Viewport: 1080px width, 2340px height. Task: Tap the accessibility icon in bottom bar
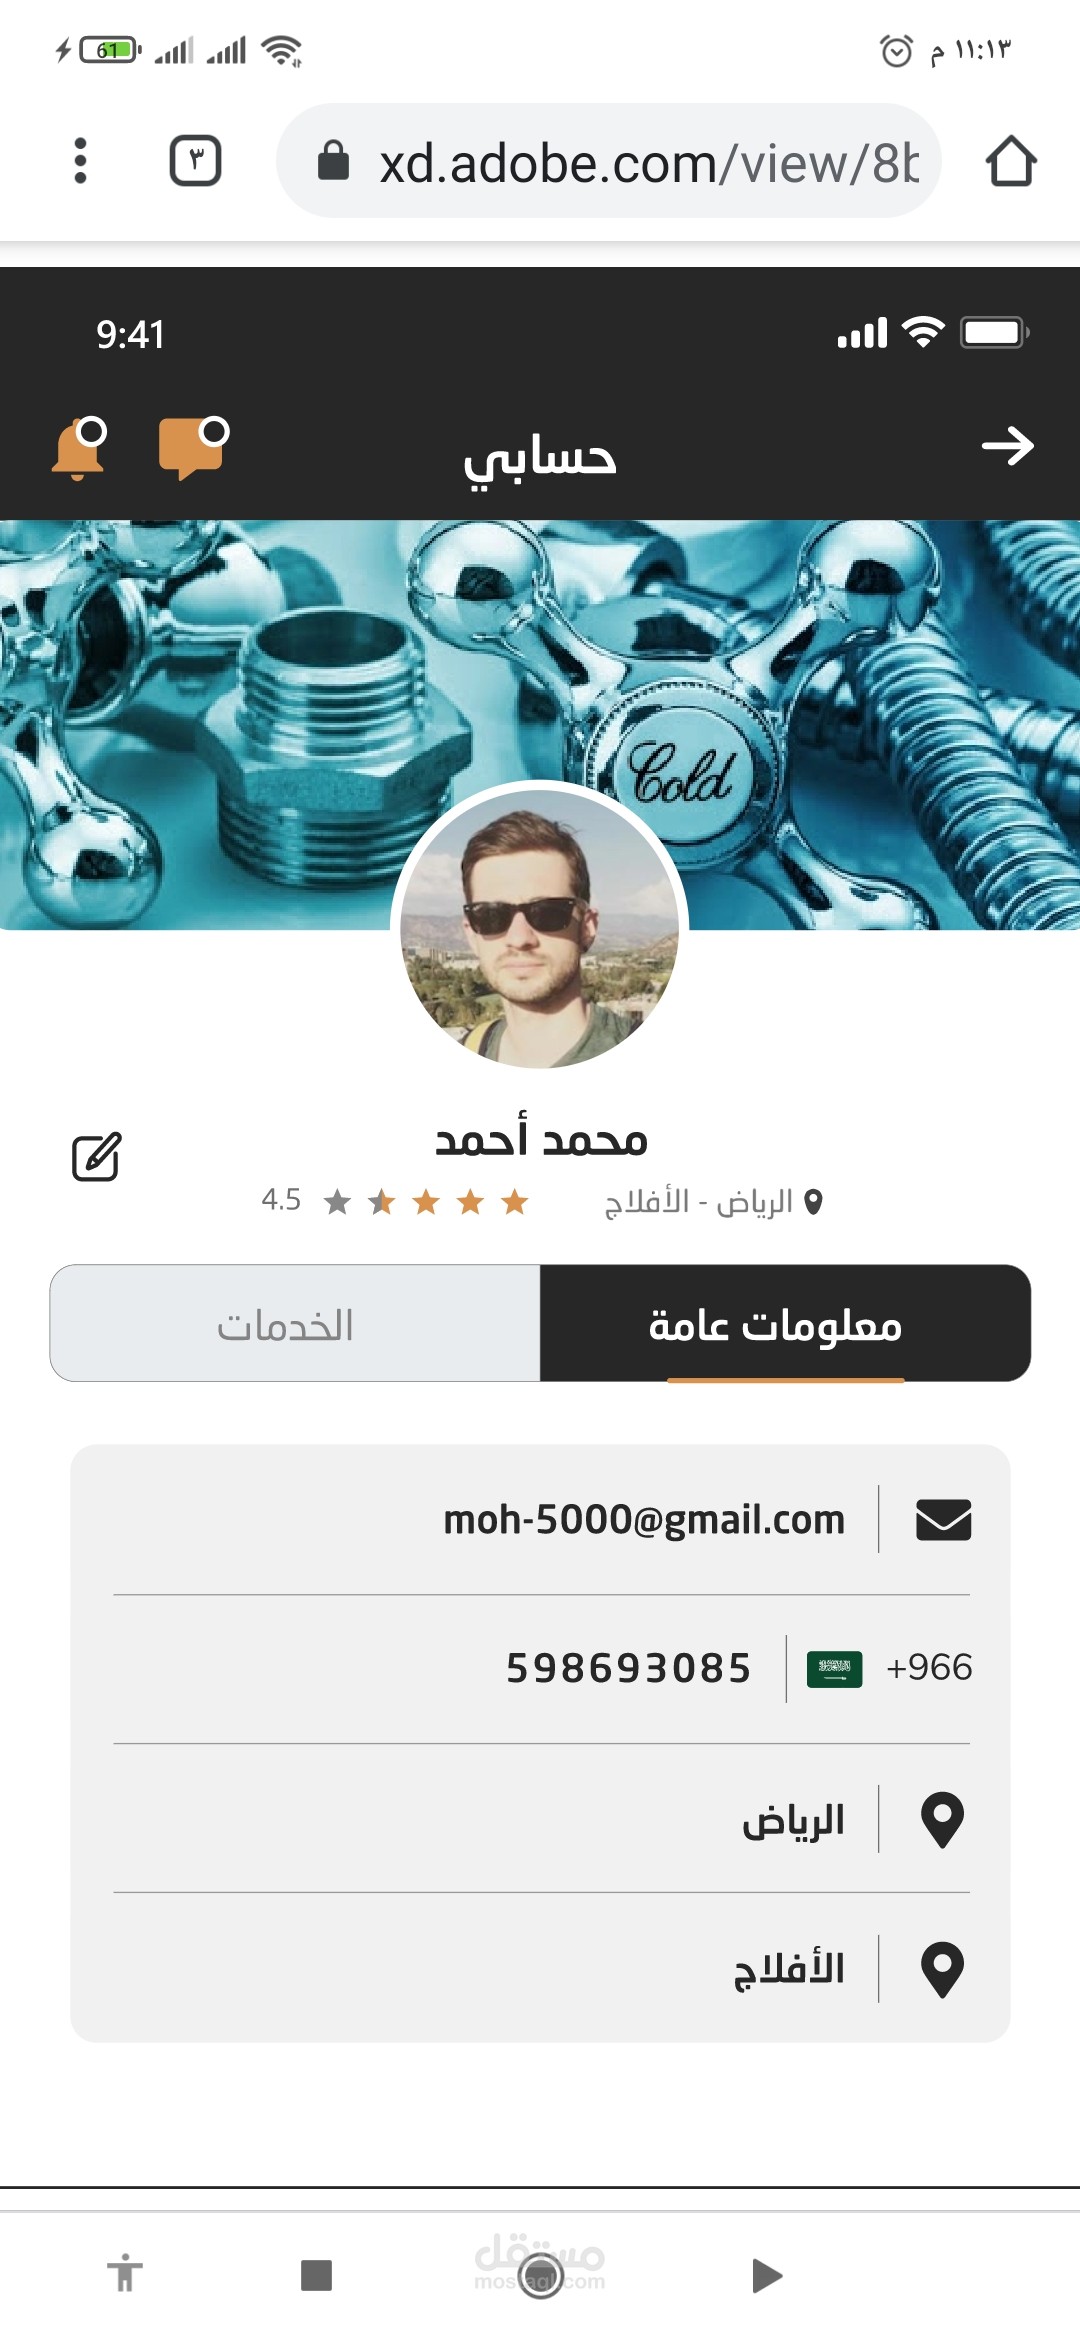point(125,2273)
